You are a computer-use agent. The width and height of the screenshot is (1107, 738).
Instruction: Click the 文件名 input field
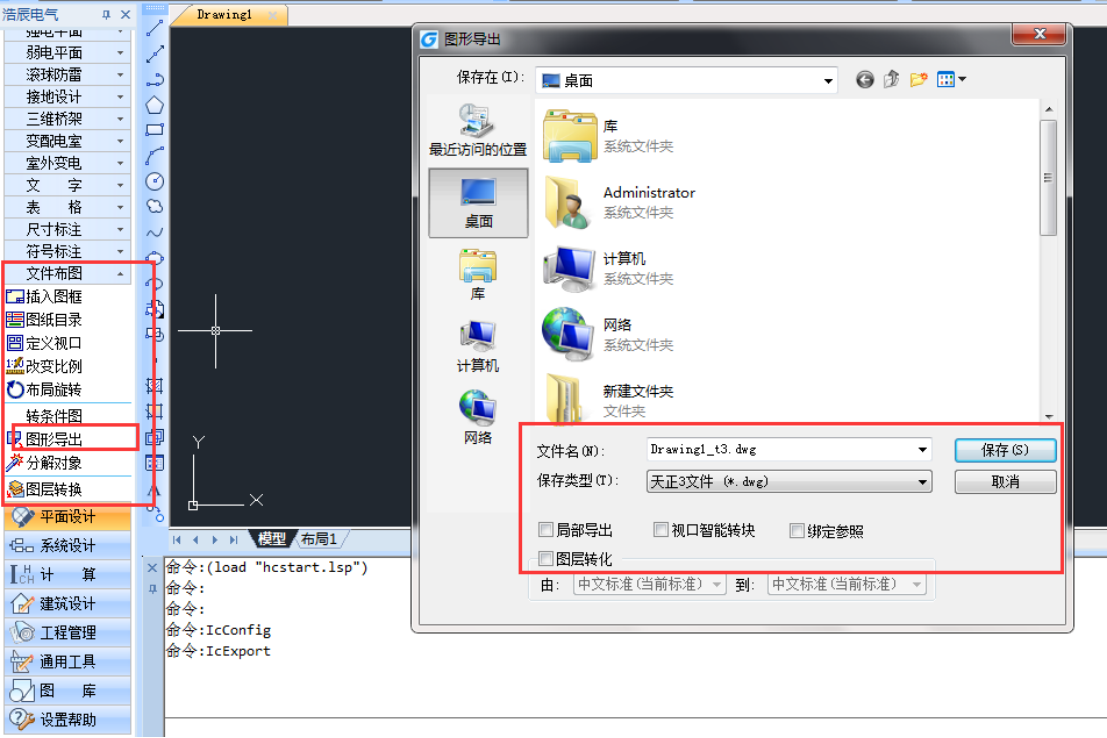pos(780,450)
